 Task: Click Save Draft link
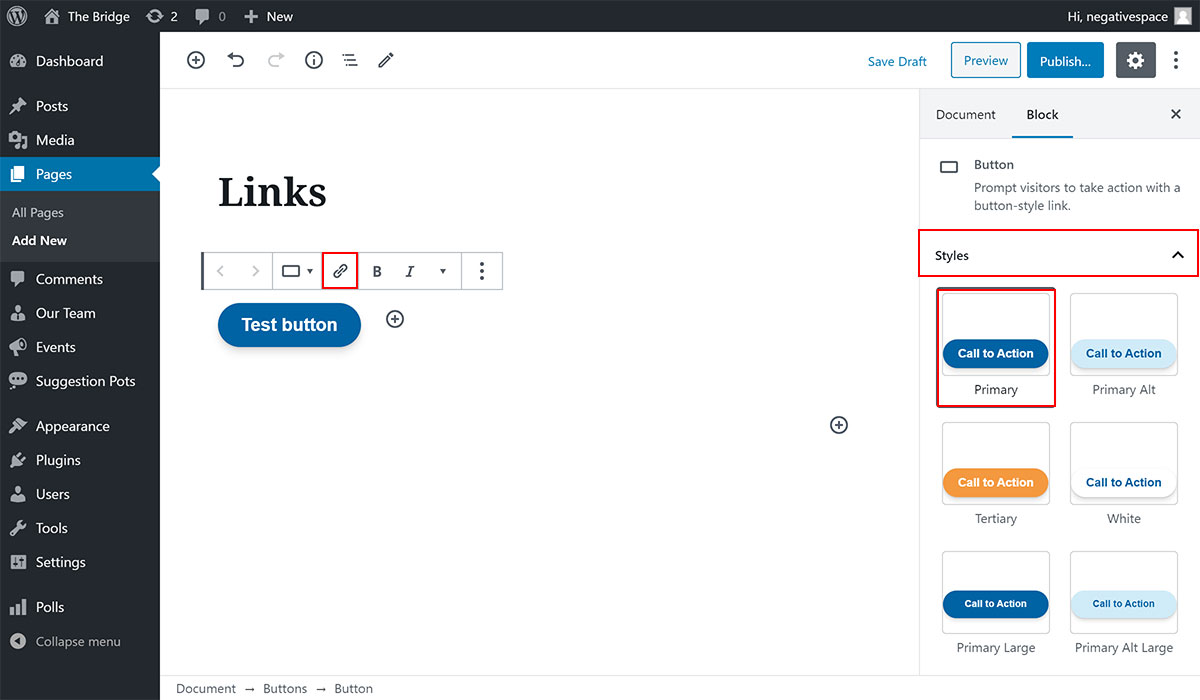point(897,61)
